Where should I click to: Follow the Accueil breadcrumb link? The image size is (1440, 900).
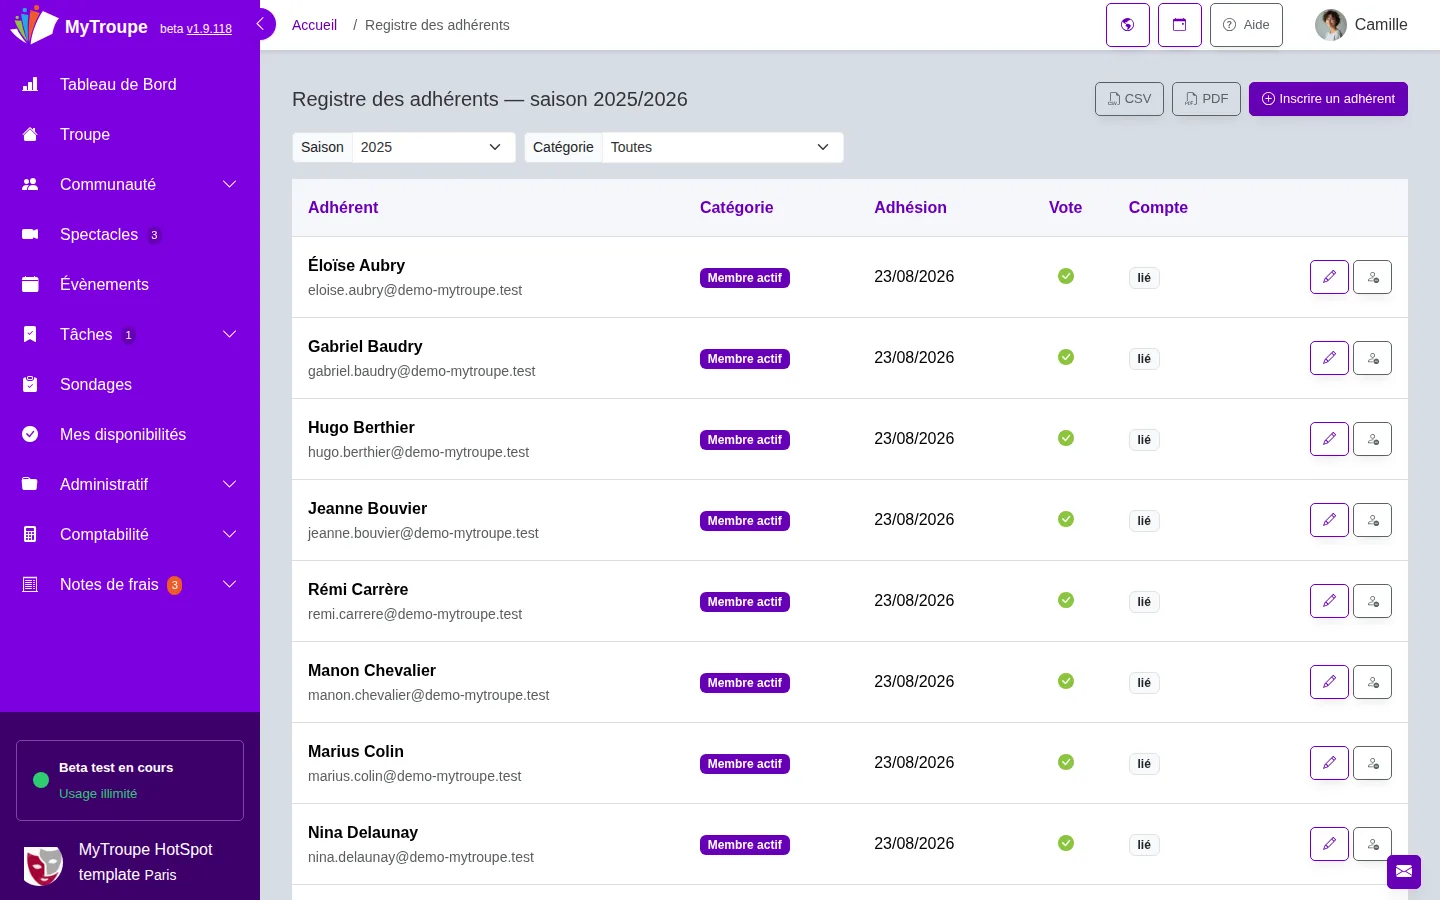pyautogui.click(x=314, y=25)
